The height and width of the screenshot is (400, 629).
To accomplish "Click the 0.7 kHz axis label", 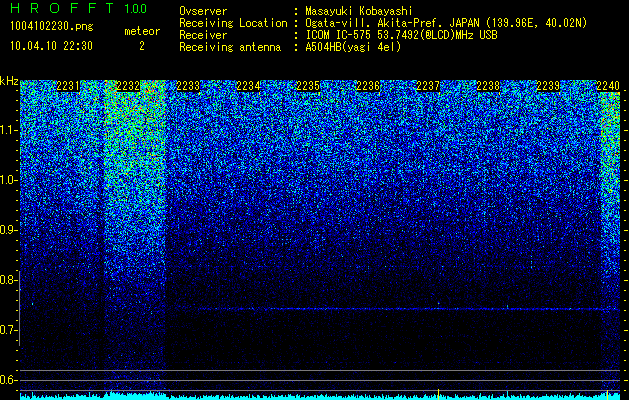I will pos(8,330).
